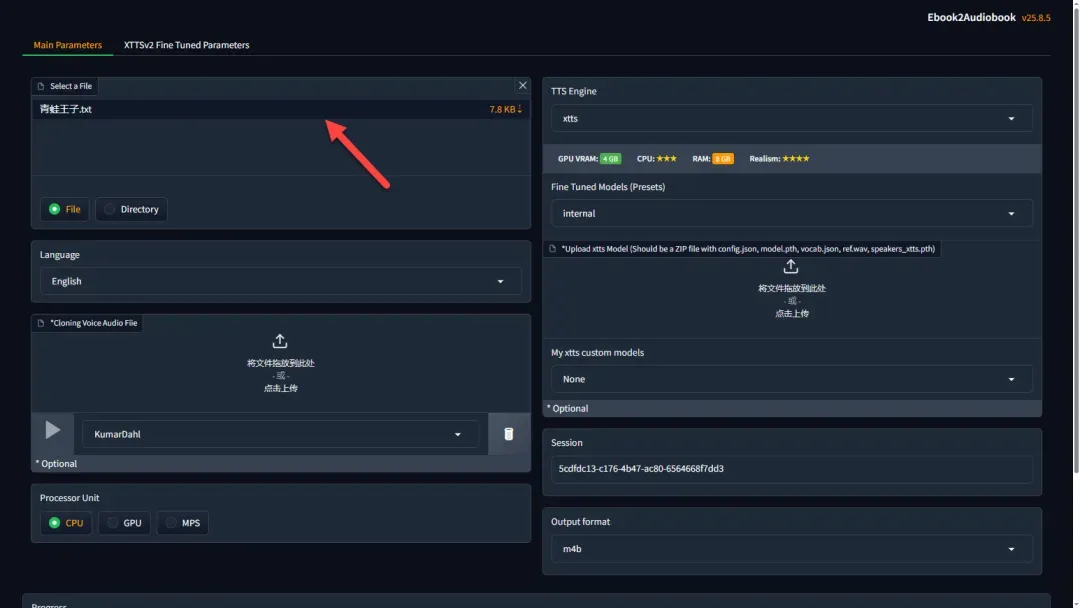Click the v25.8.5 version label
The width and height of the screenshot is (1080, 608).
coord(1036,18)
